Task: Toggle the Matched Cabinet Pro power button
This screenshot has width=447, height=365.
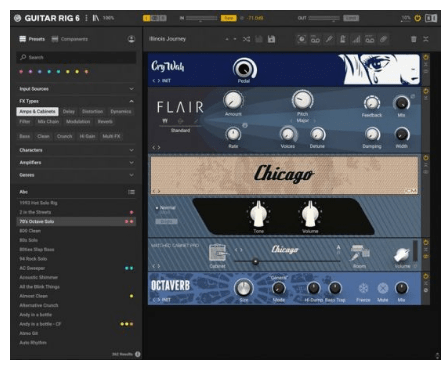Action: point(426,242)
